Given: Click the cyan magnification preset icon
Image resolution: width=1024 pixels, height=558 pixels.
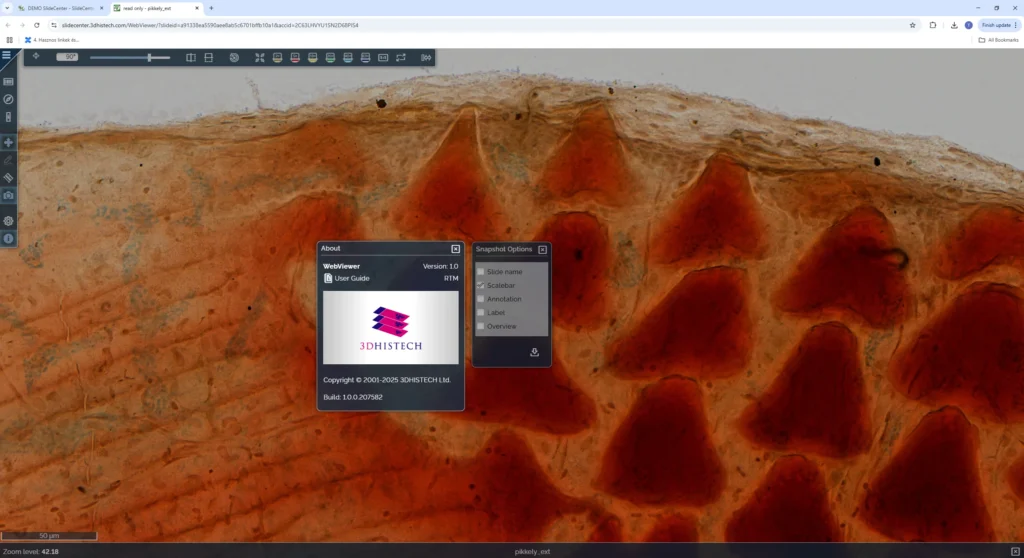Looking at the screenshot, I should click(348, 57).
